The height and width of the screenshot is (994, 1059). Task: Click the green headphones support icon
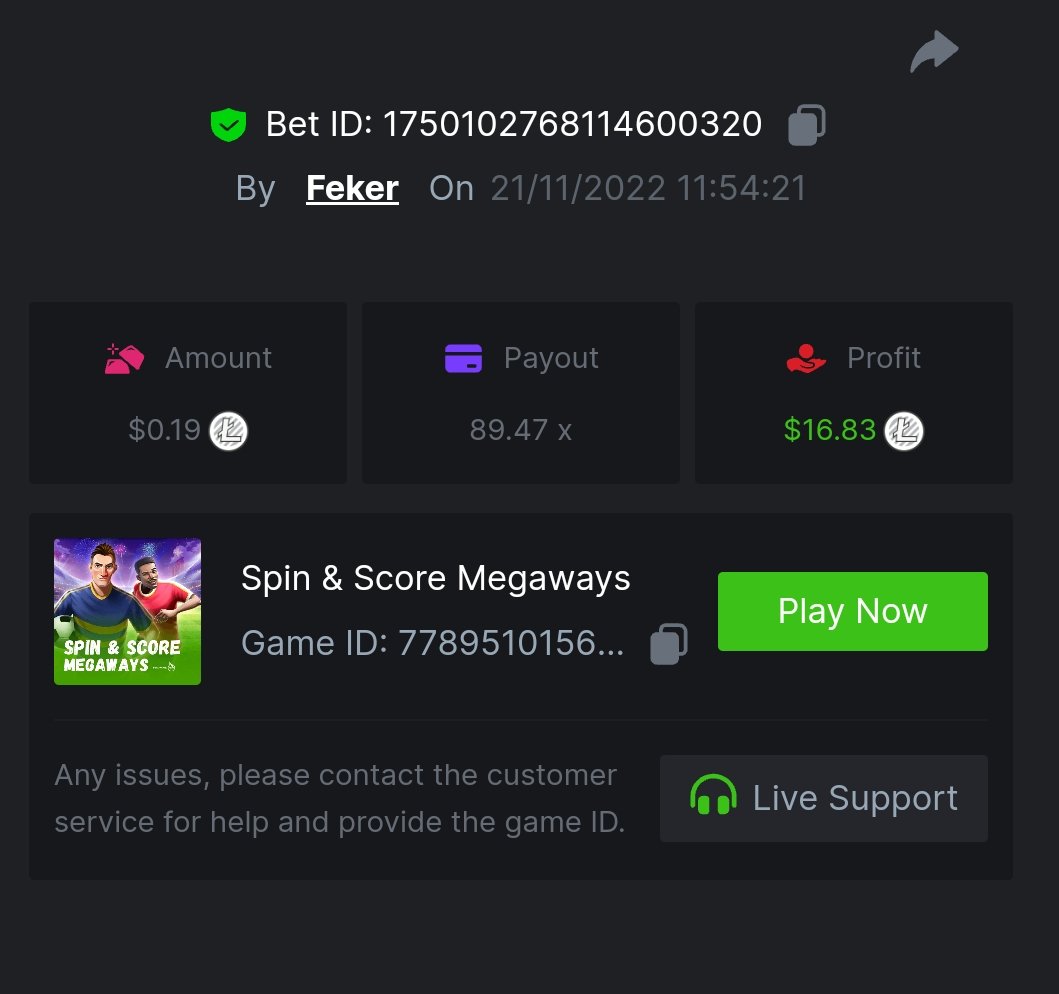[x=713, y=798]
